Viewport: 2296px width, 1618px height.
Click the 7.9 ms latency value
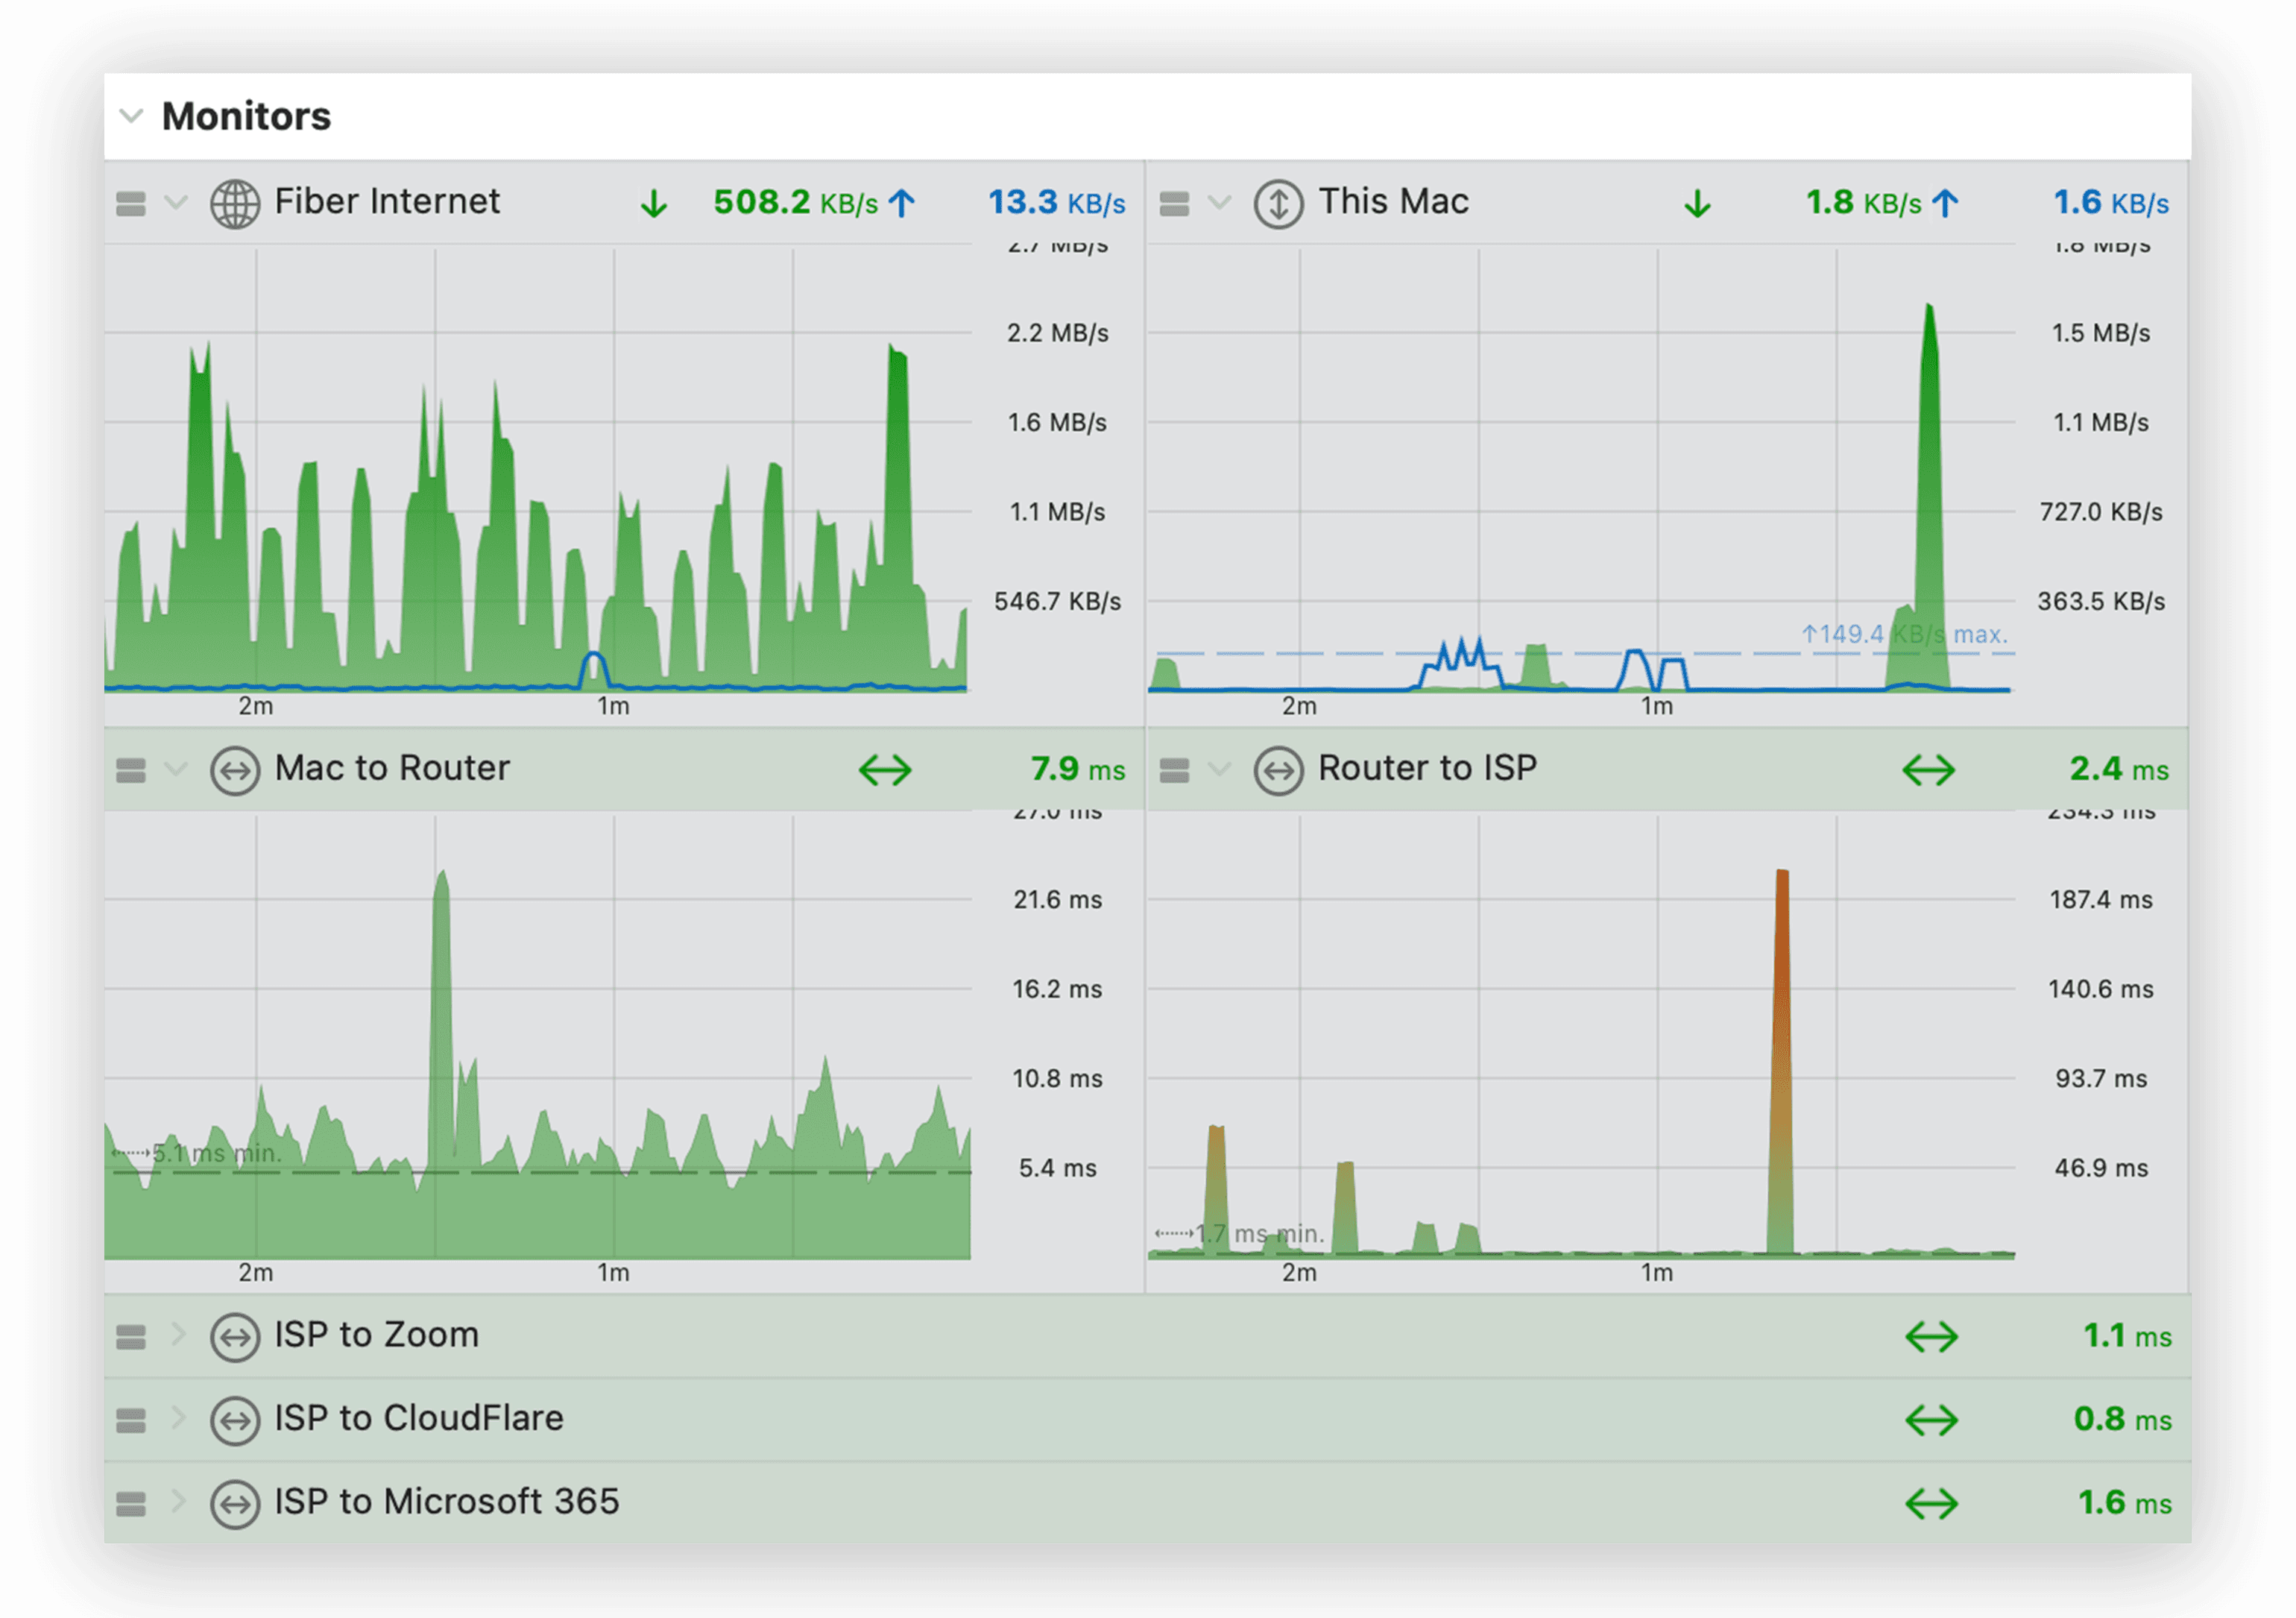(x=1078, y=769)
